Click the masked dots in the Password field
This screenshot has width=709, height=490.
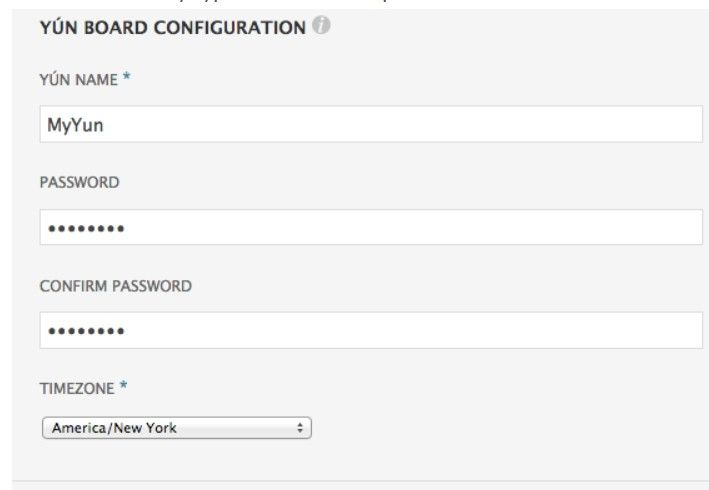[x=86, y=229]
